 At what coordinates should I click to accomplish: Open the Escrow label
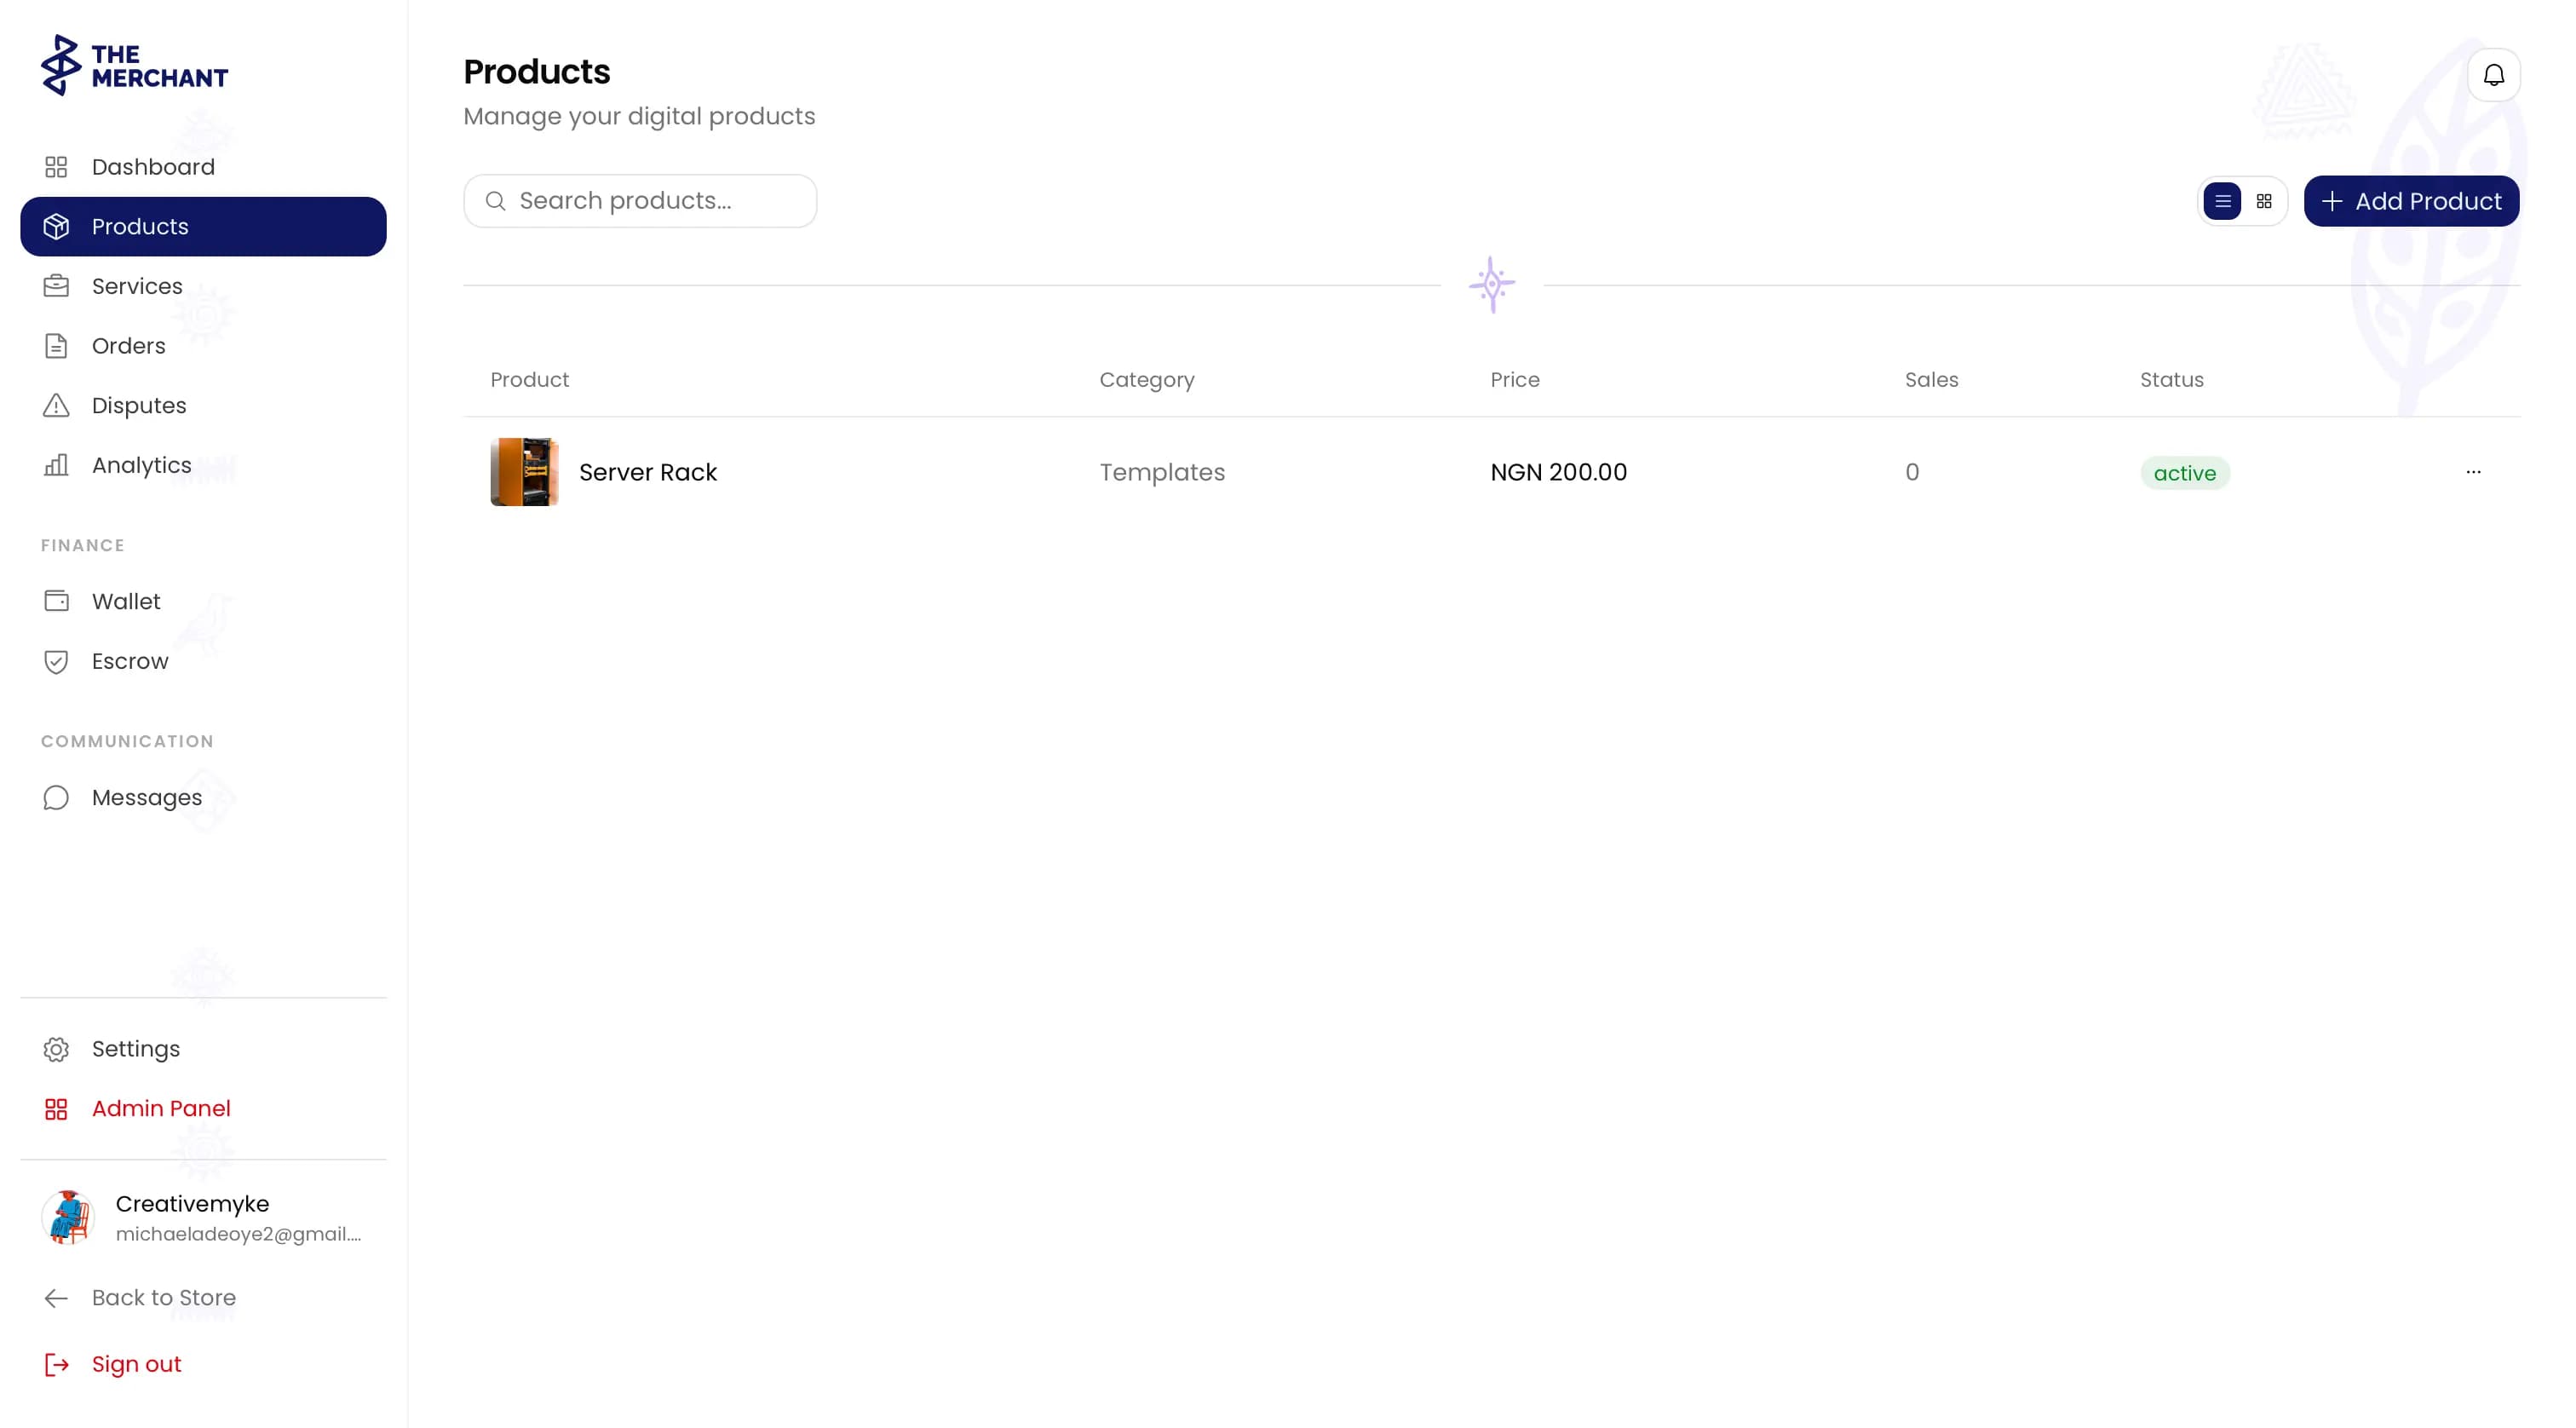(130, 661)
